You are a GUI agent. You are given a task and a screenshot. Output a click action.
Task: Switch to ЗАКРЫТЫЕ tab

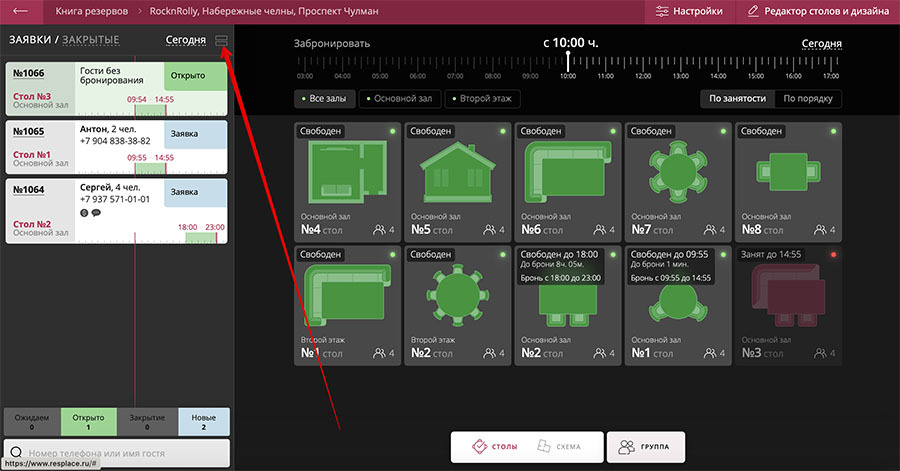click(x=91, y=40)
